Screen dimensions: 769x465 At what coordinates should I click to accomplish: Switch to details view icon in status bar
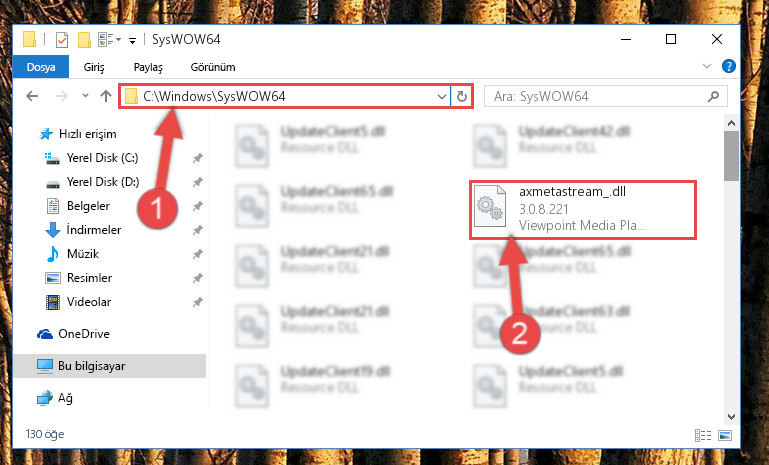tap(703, 435)
